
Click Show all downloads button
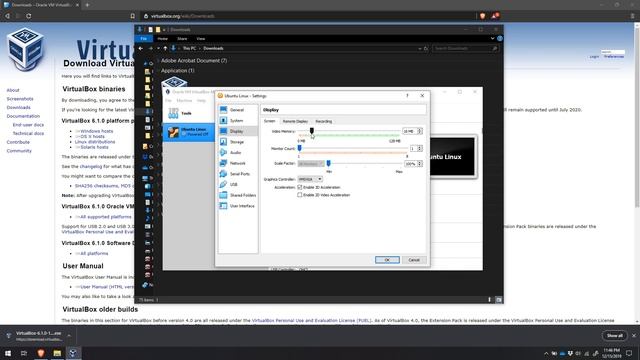[x=614, y=336]
